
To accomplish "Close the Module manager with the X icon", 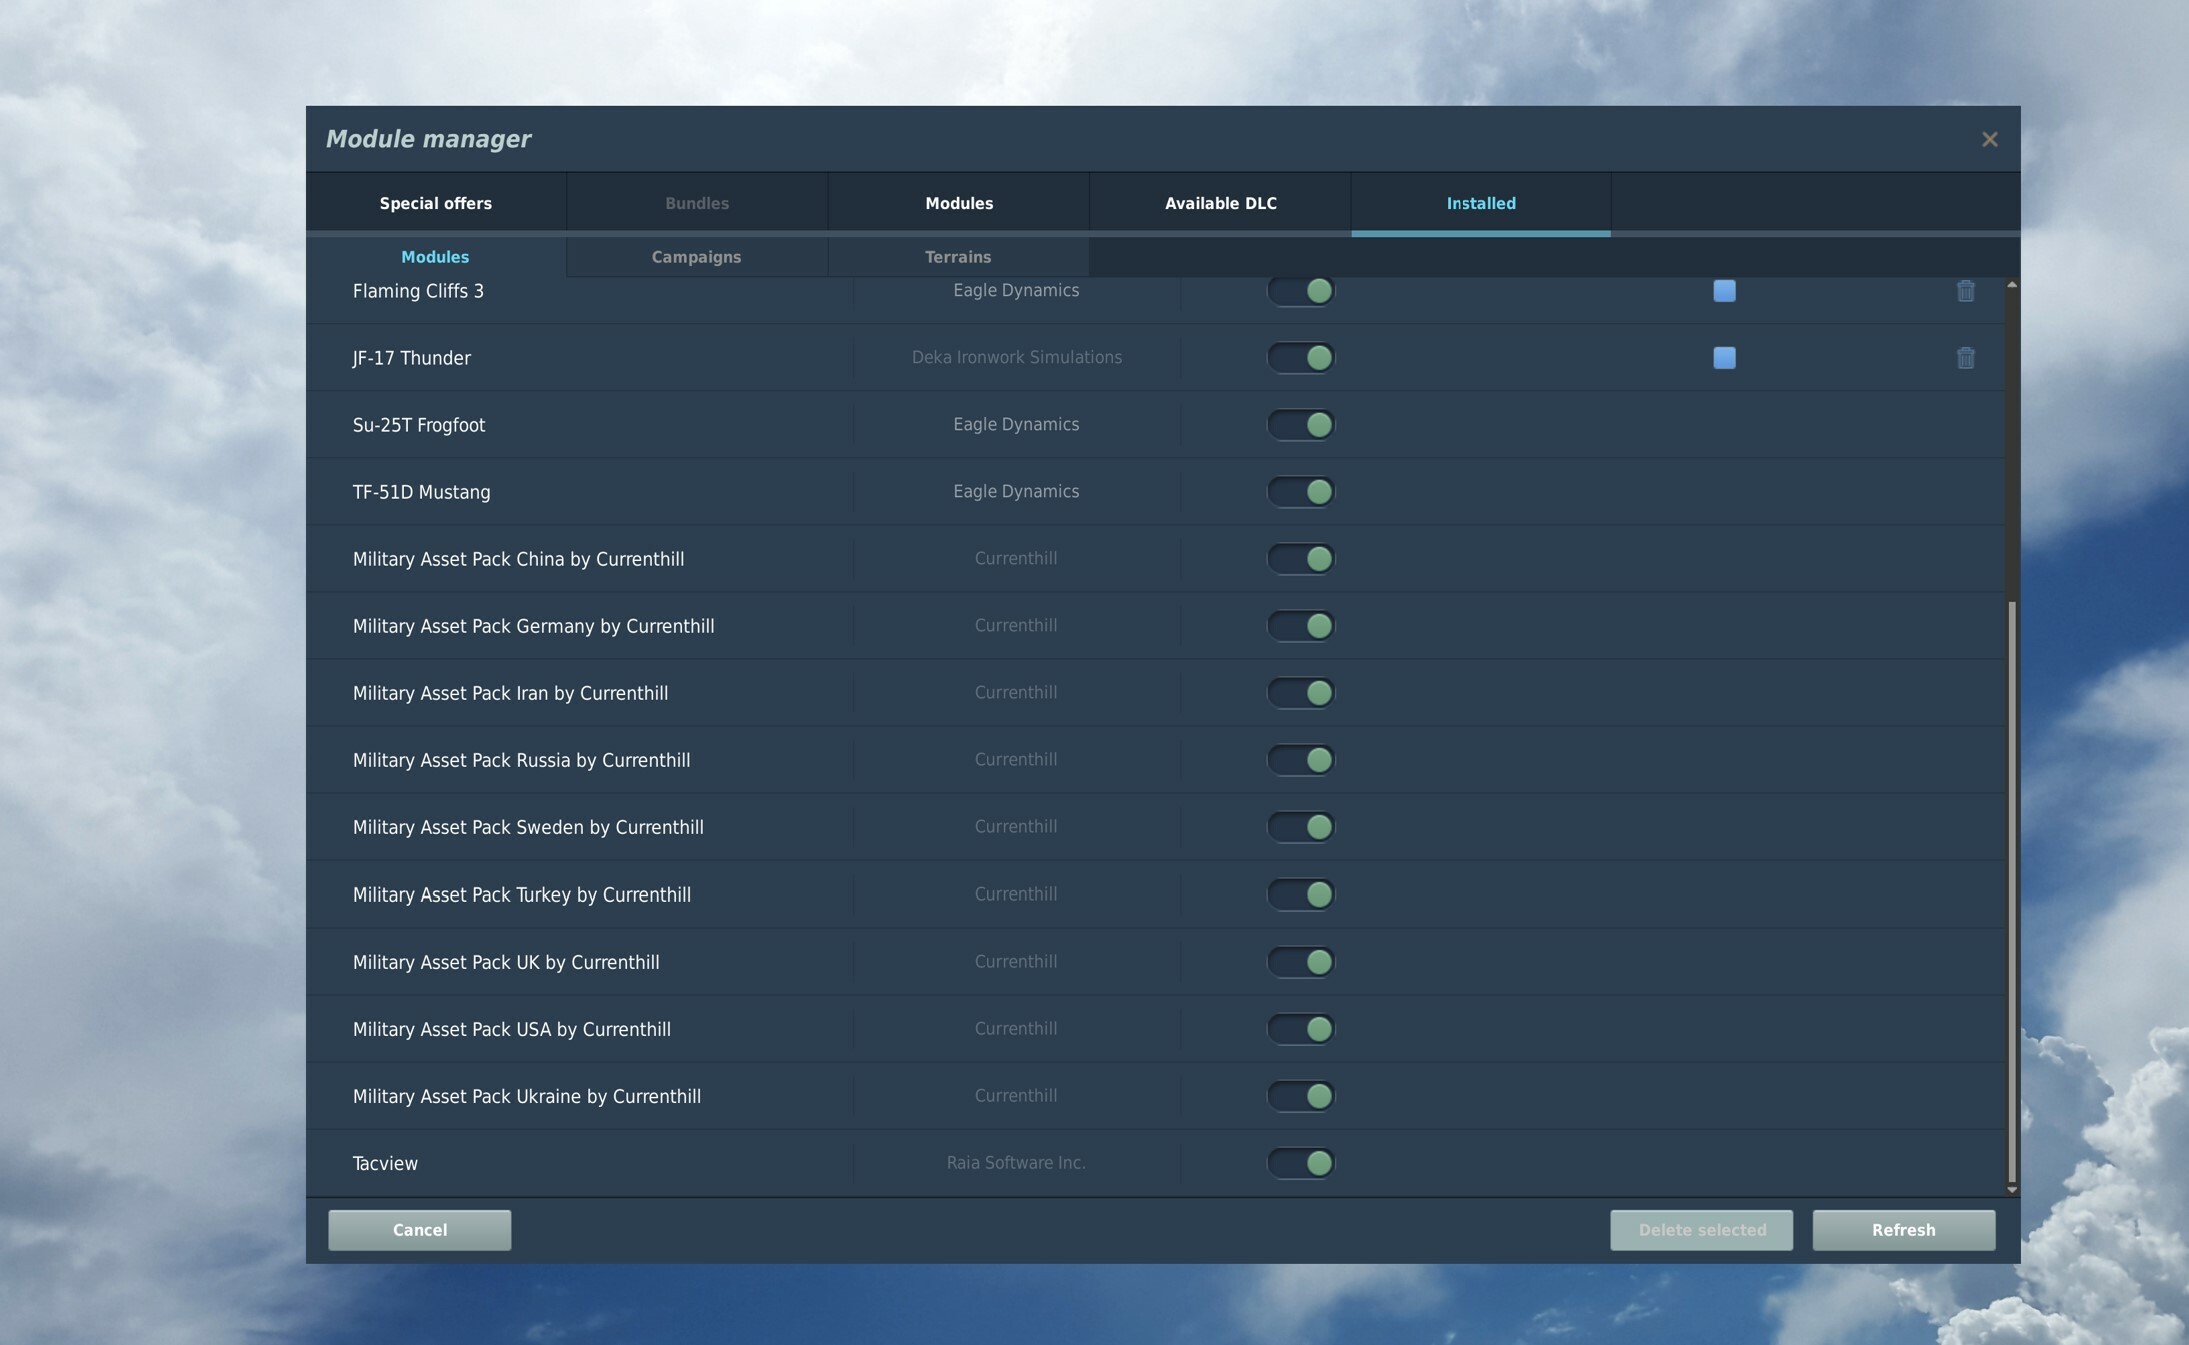I will [1989, 139].
